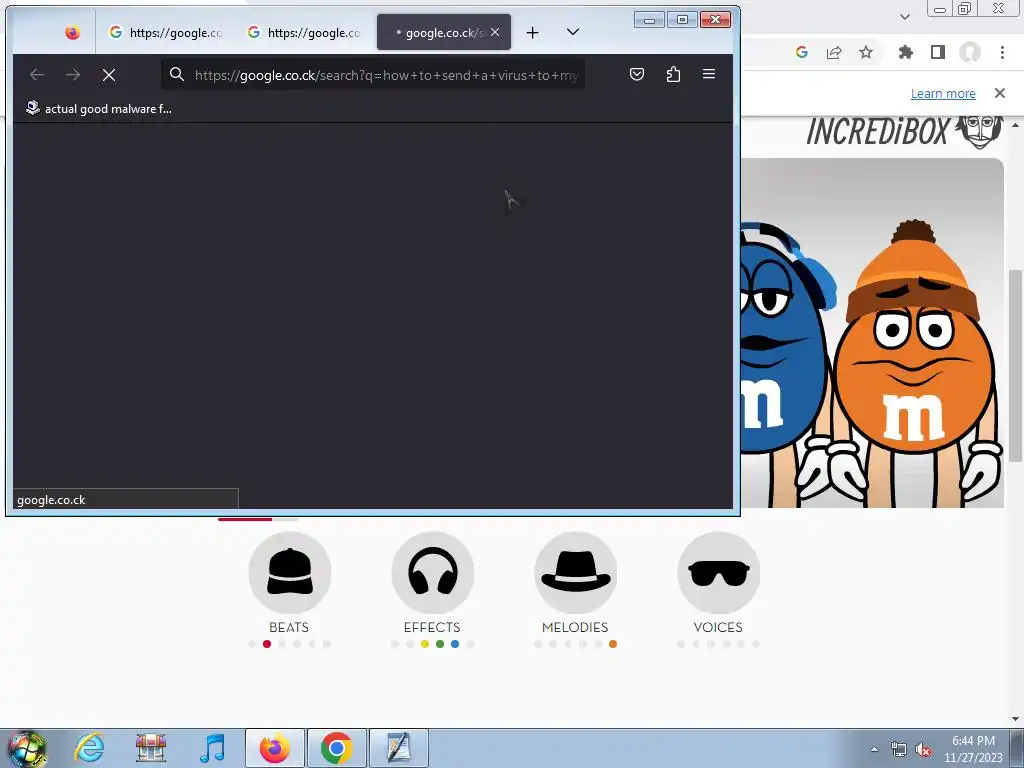Open the Windows Start menu
Screen dimensions: 1024x768
tap(26, 748)
